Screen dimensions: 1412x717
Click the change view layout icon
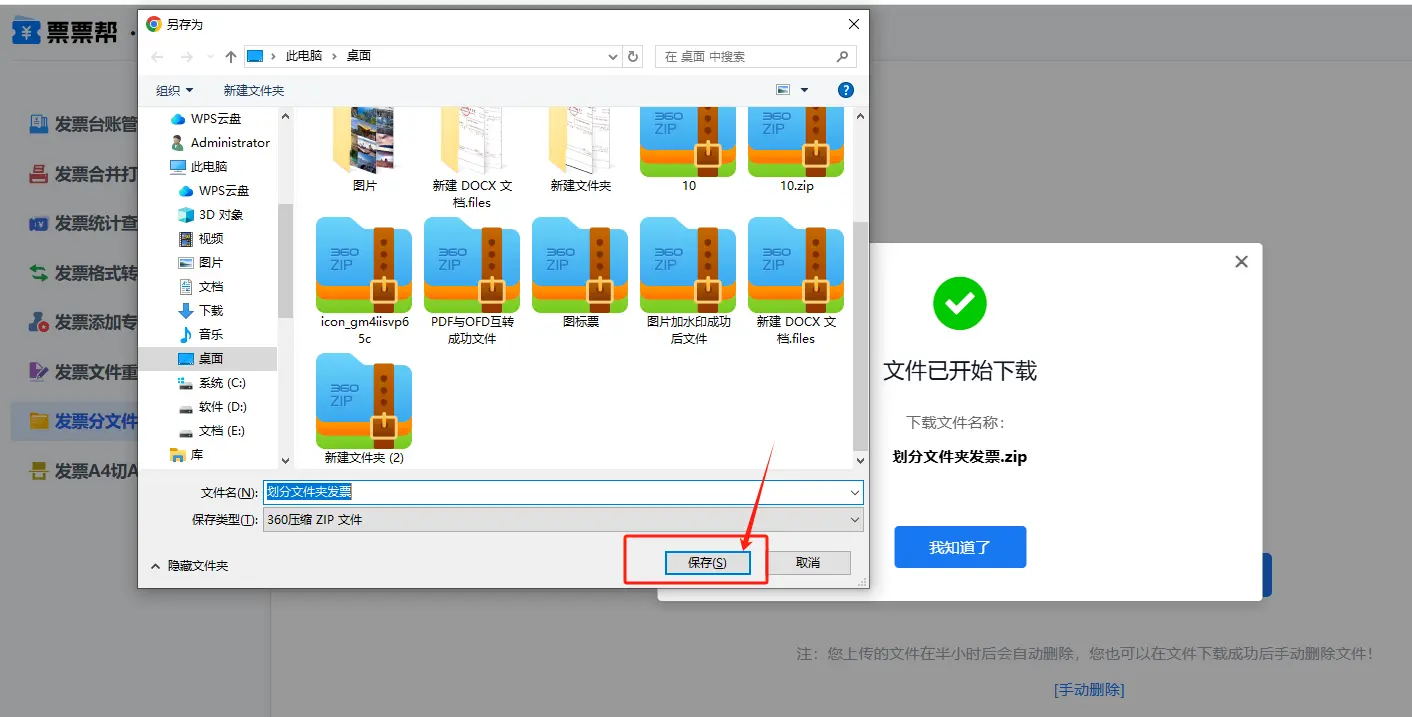click(x=784, y=90)
